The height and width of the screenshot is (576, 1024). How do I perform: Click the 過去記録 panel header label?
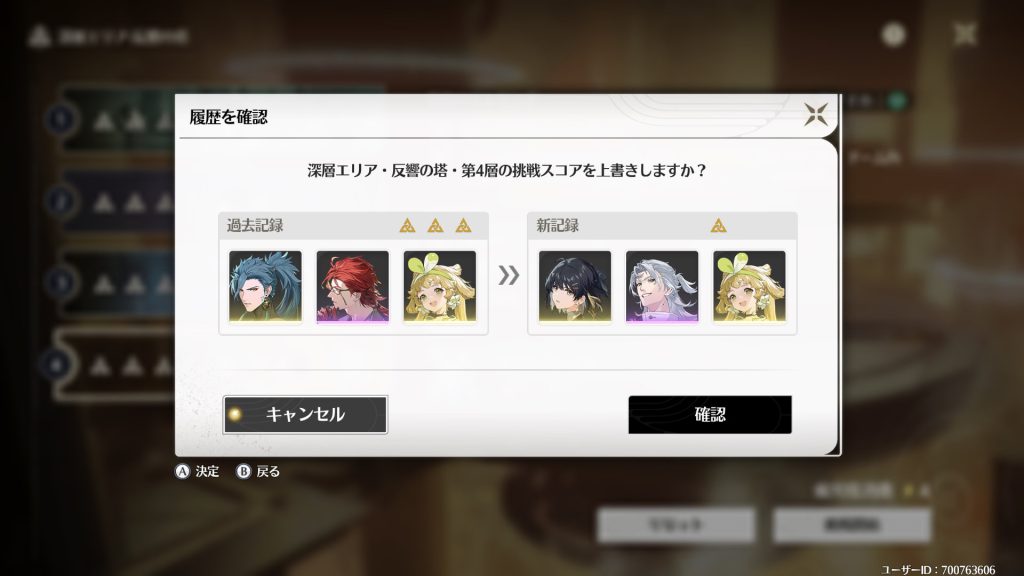(255, 226)
